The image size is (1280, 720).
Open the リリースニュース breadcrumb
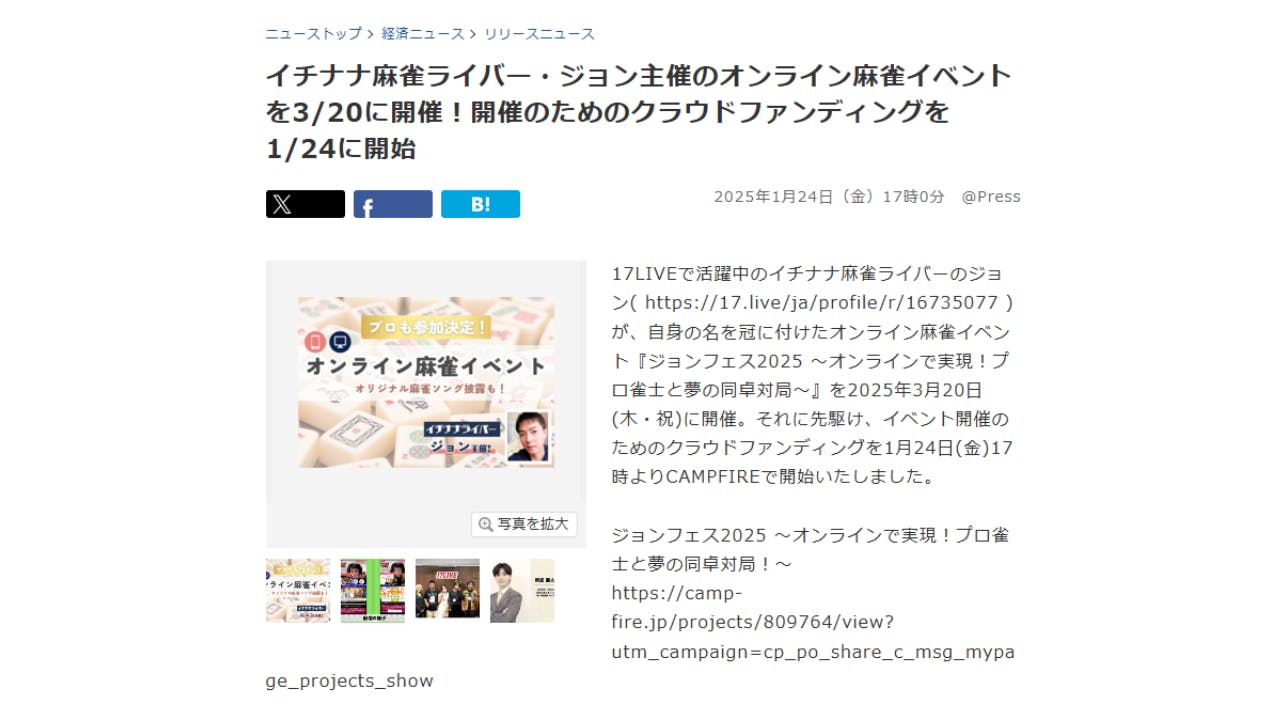pos(539,34)
